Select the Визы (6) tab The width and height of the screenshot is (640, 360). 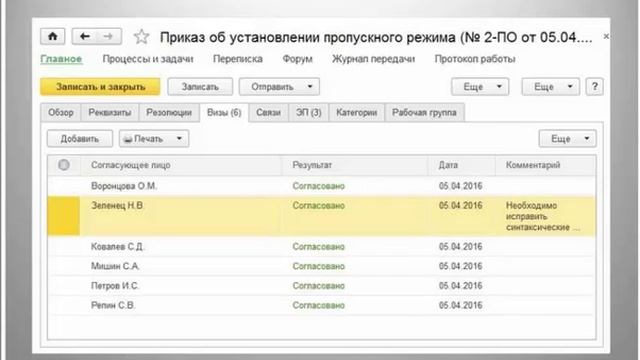tap(224, 113)
